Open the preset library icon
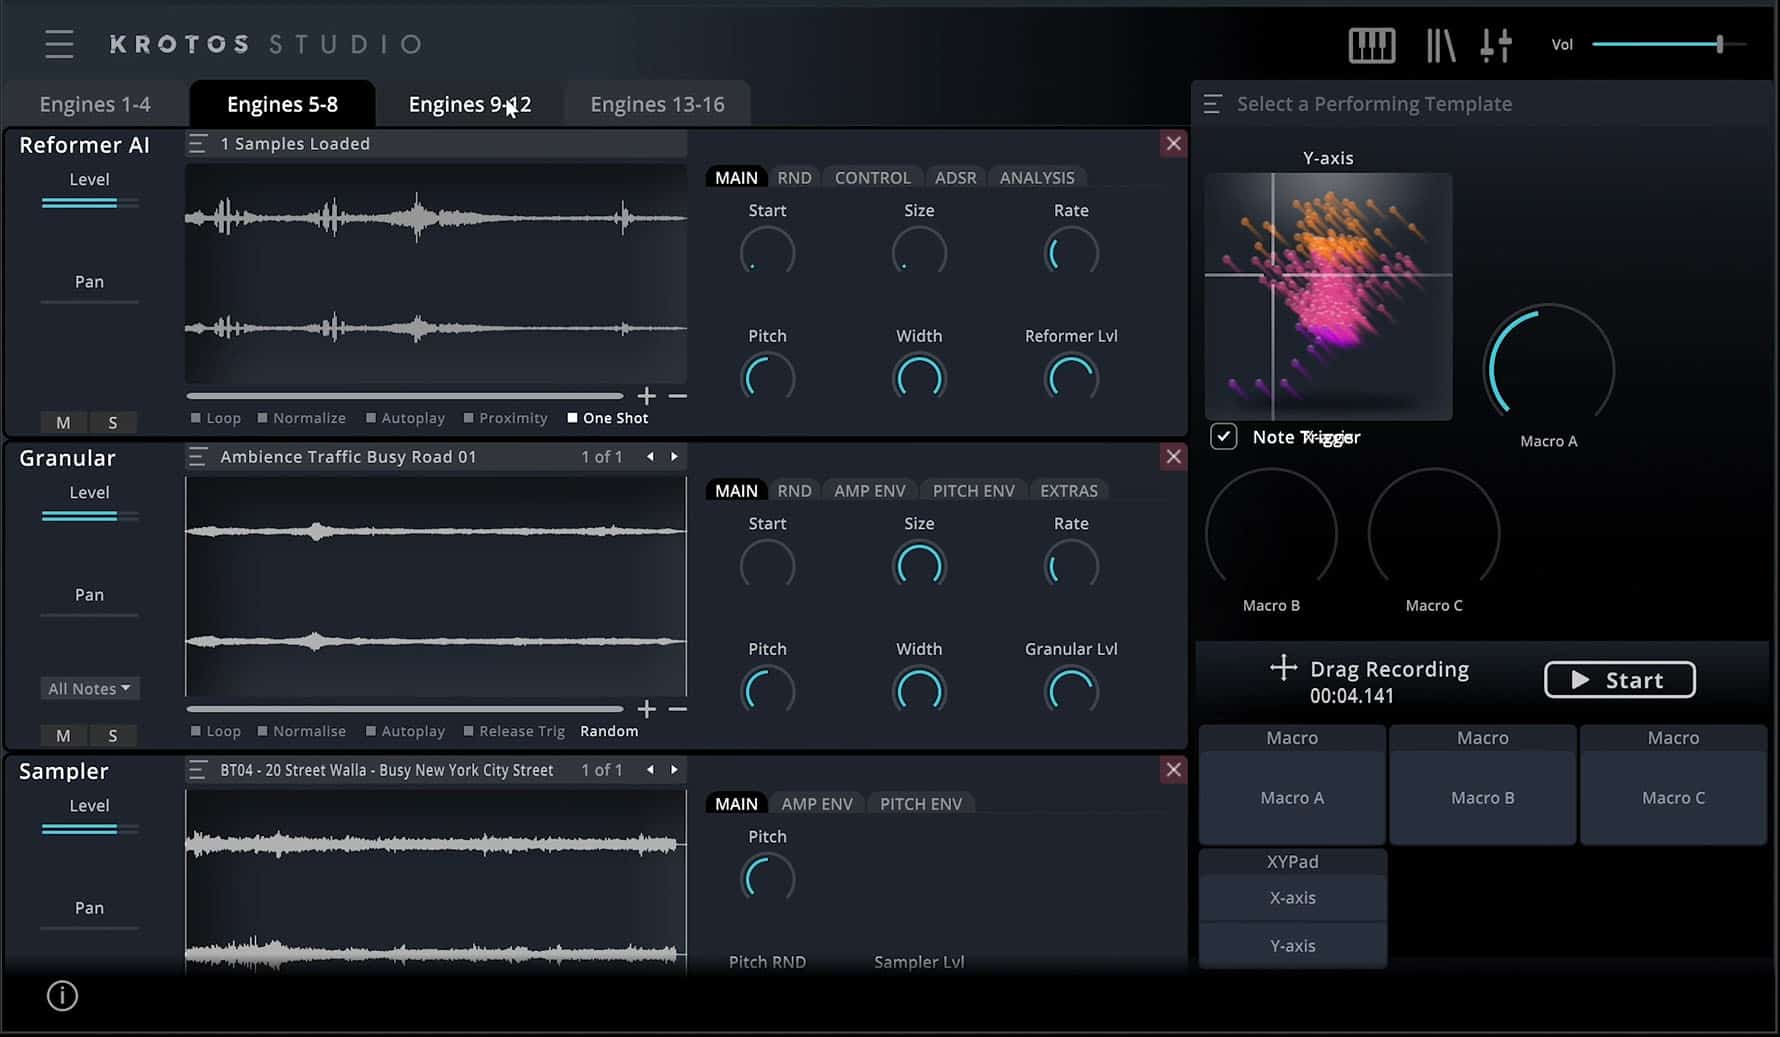 1440,45
